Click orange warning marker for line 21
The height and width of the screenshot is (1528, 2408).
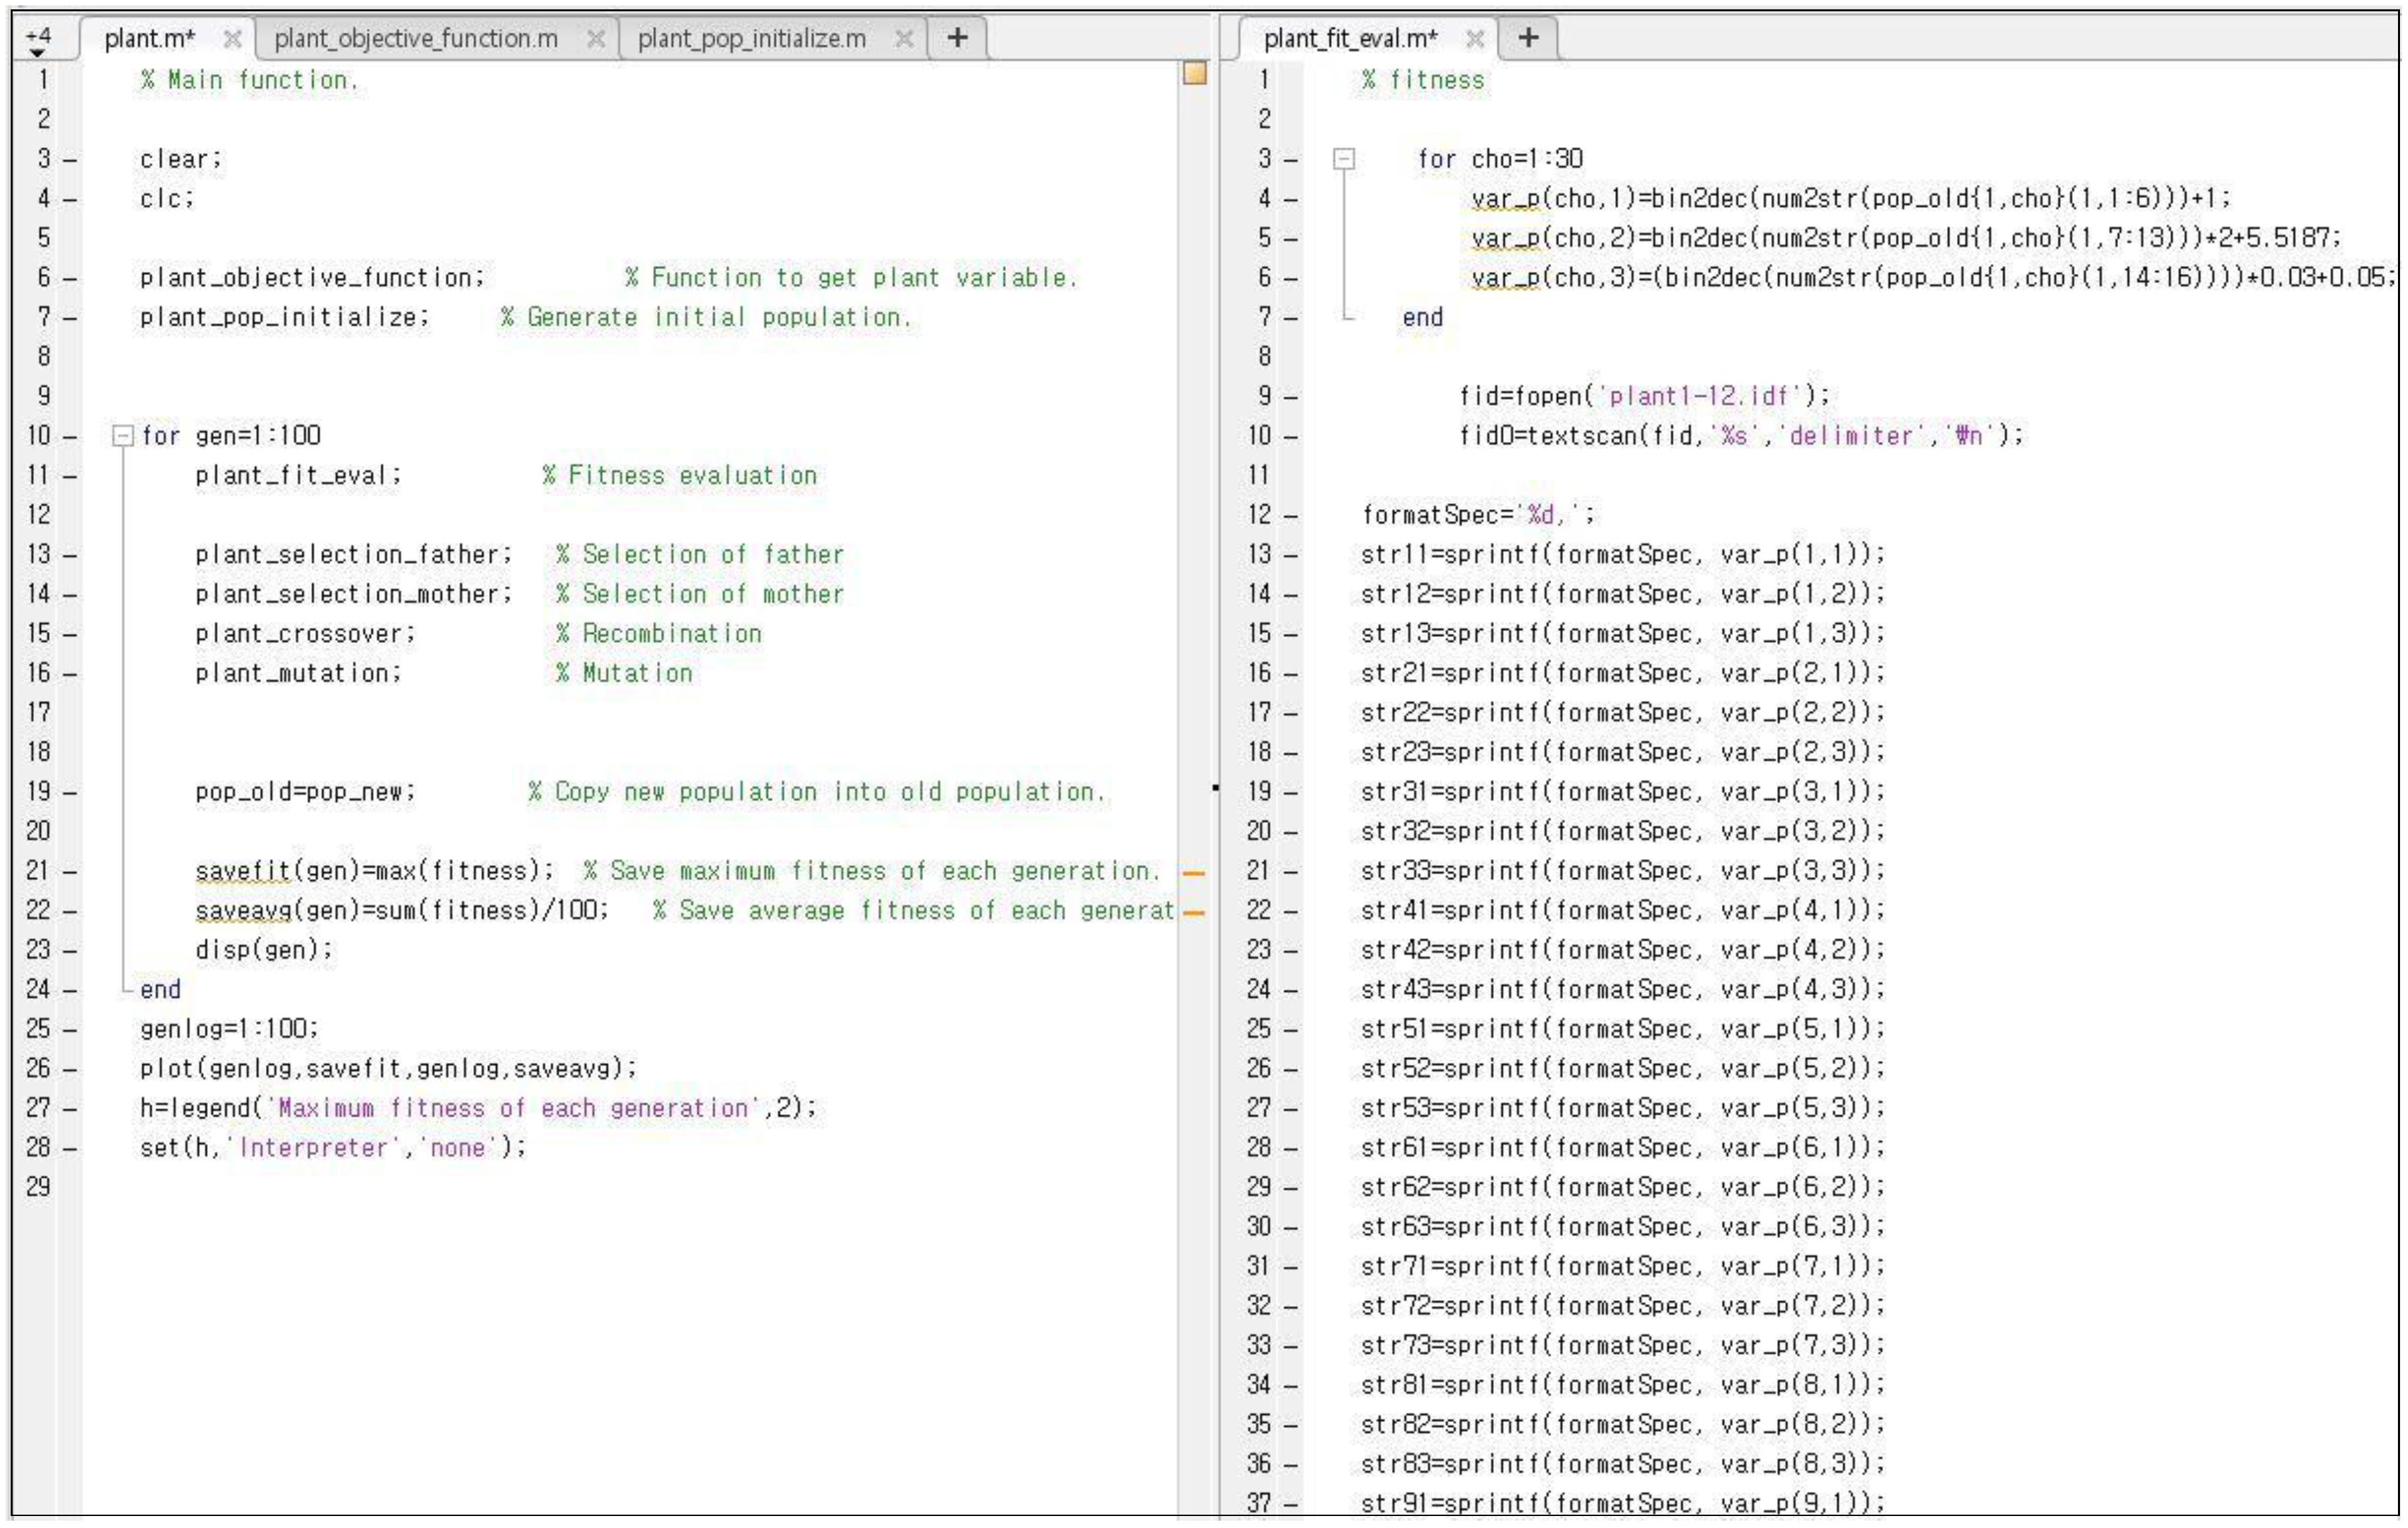[1193, 873]
